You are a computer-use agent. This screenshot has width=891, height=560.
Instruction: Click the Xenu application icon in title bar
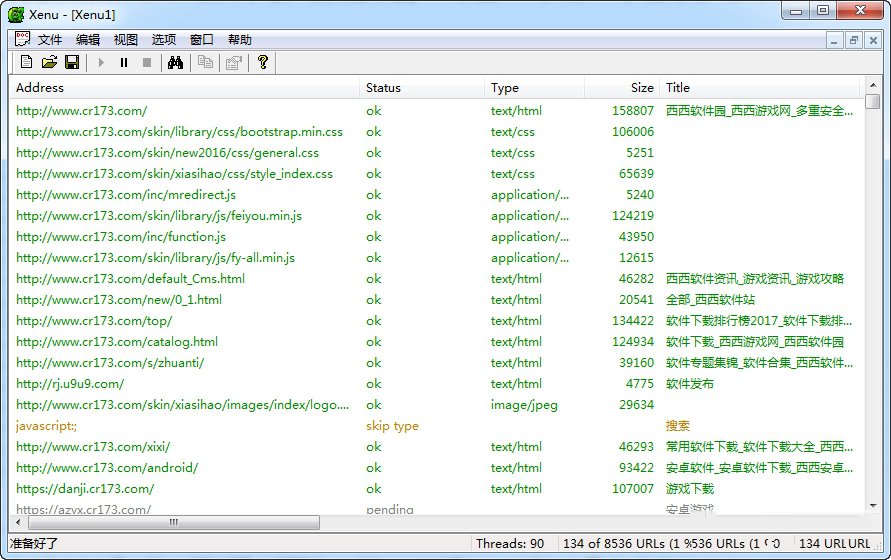16,14
